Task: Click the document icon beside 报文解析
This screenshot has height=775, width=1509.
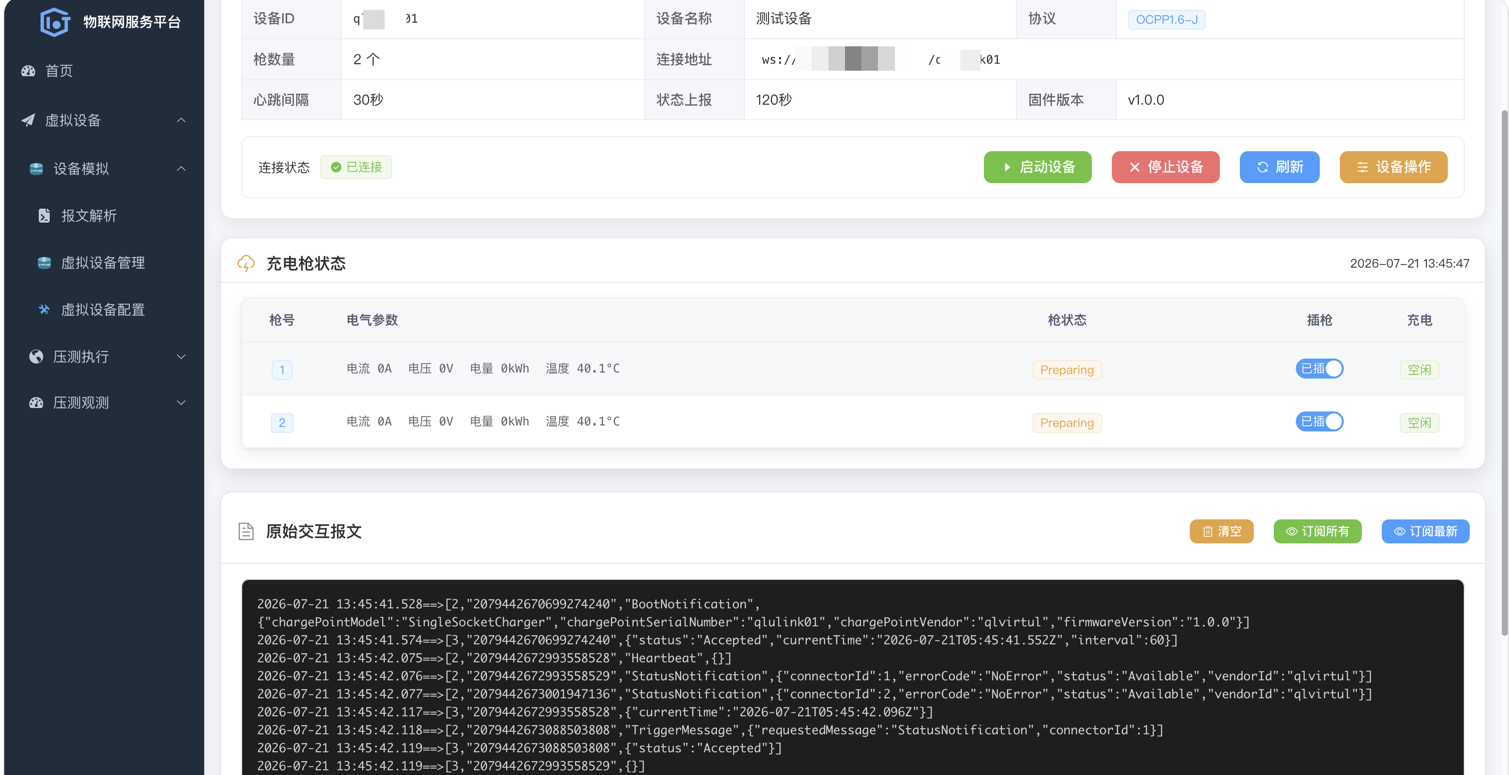Action: (x=44, y=216)
